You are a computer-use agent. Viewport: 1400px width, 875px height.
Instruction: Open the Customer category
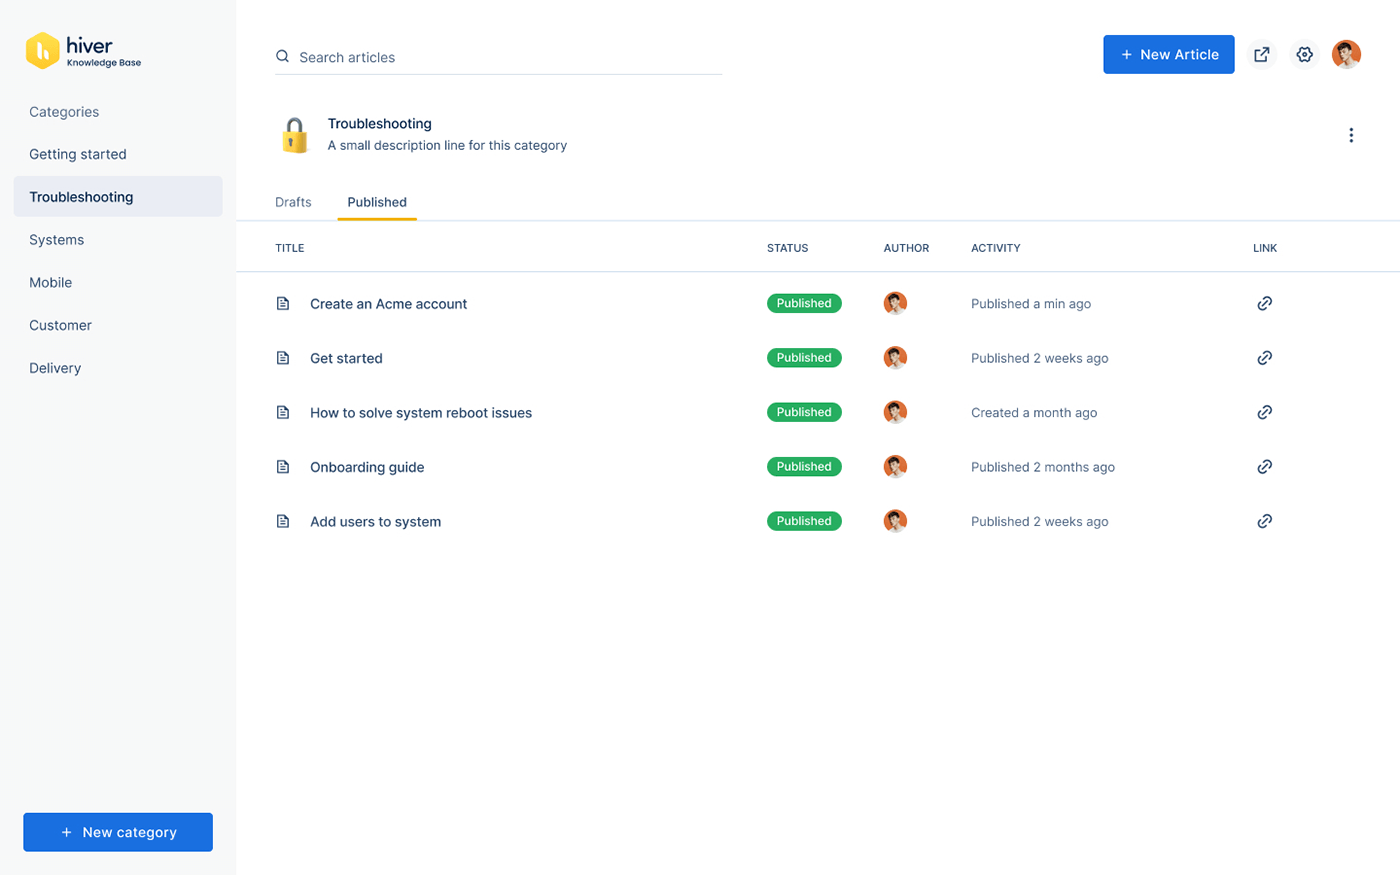(x=60, y=325)
